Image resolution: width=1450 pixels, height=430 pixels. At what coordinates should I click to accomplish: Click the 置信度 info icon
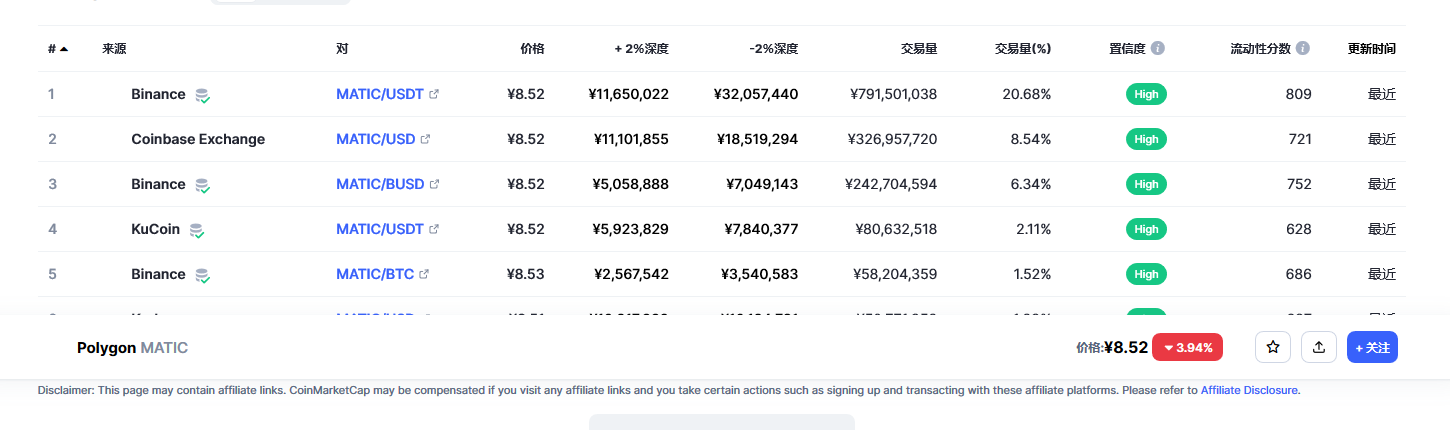1158,48
